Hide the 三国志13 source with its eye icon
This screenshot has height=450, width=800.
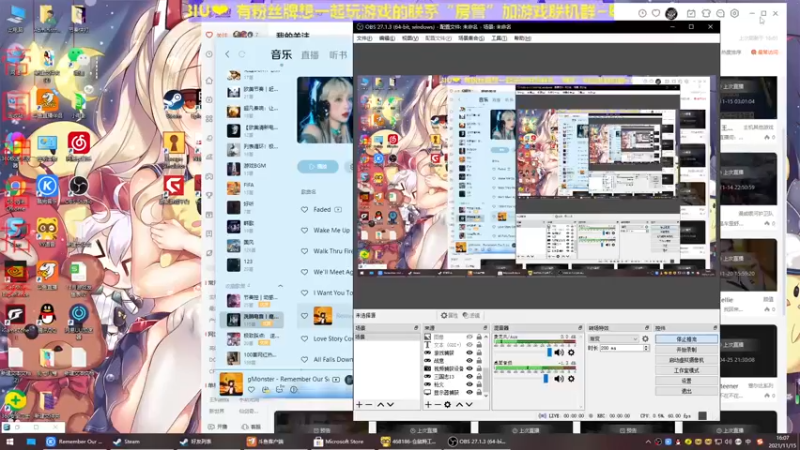(469, 377)
